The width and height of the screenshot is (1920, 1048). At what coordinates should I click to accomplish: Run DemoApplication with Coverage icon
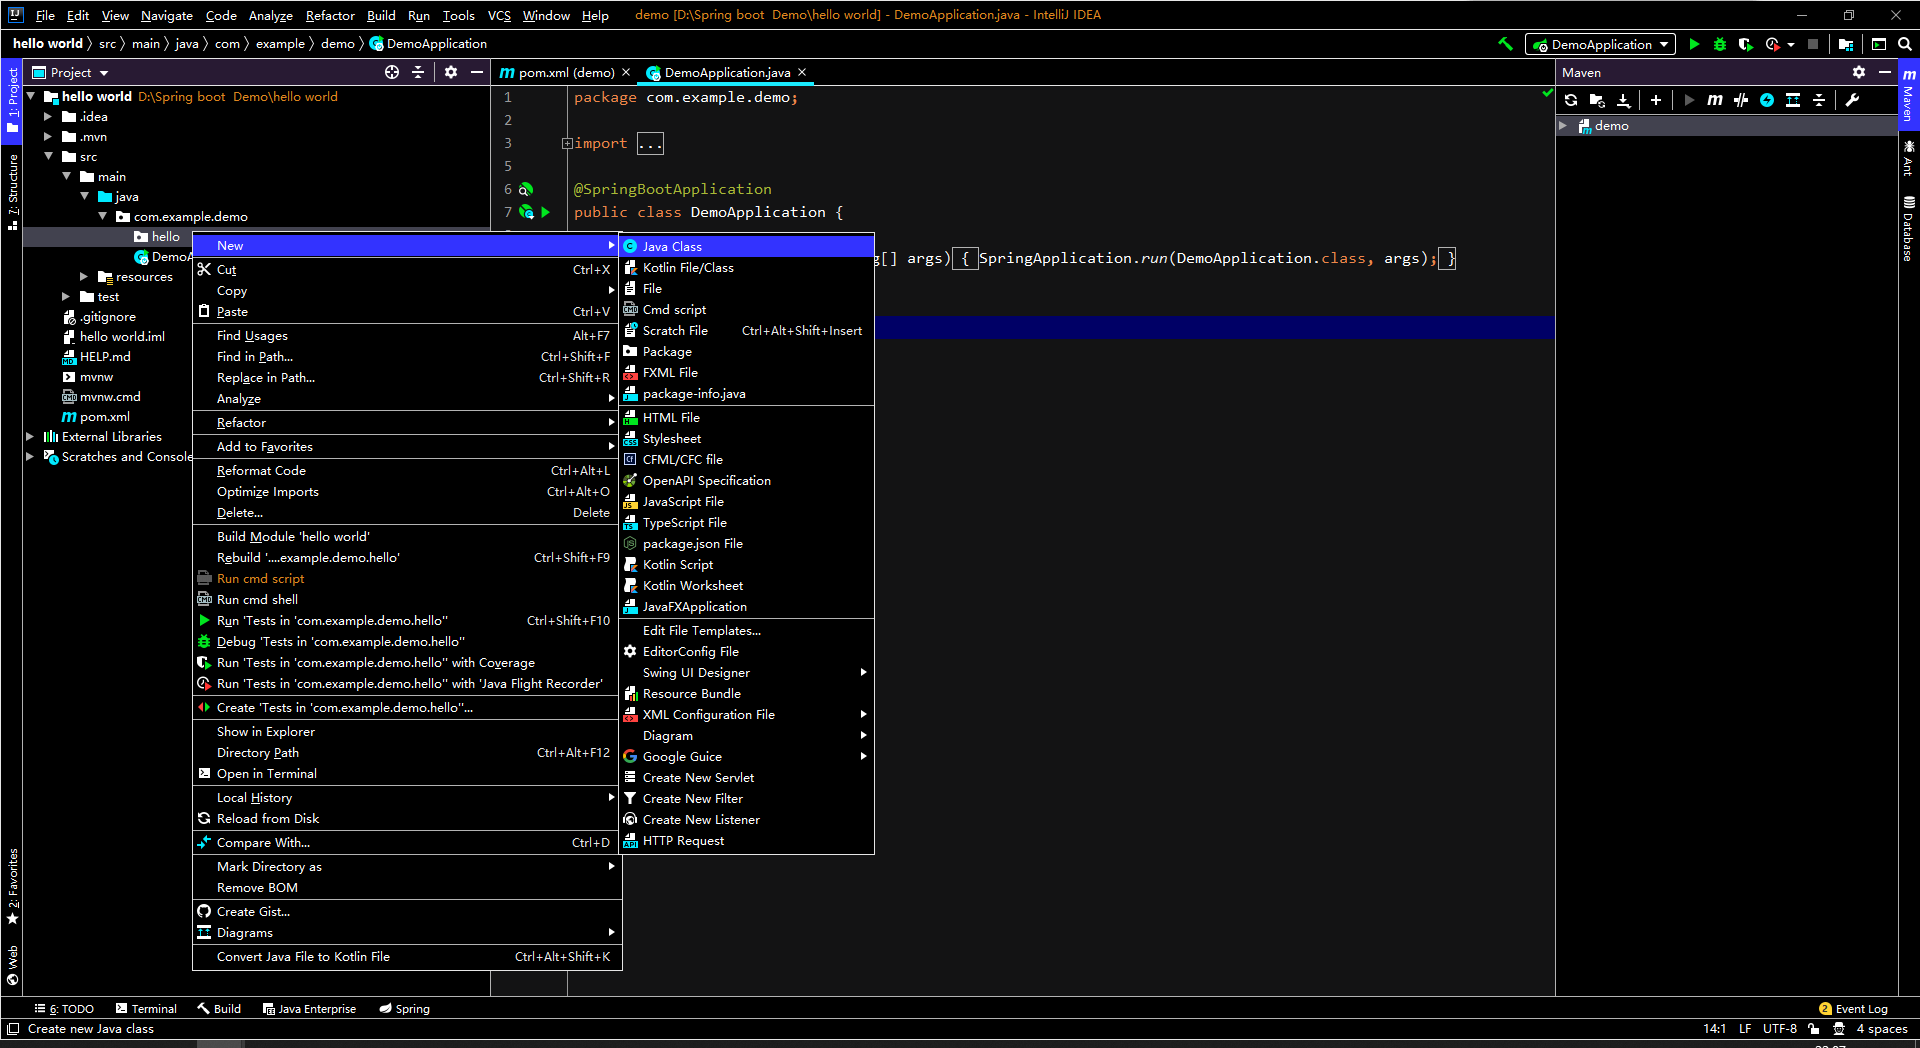(1746, 44)
